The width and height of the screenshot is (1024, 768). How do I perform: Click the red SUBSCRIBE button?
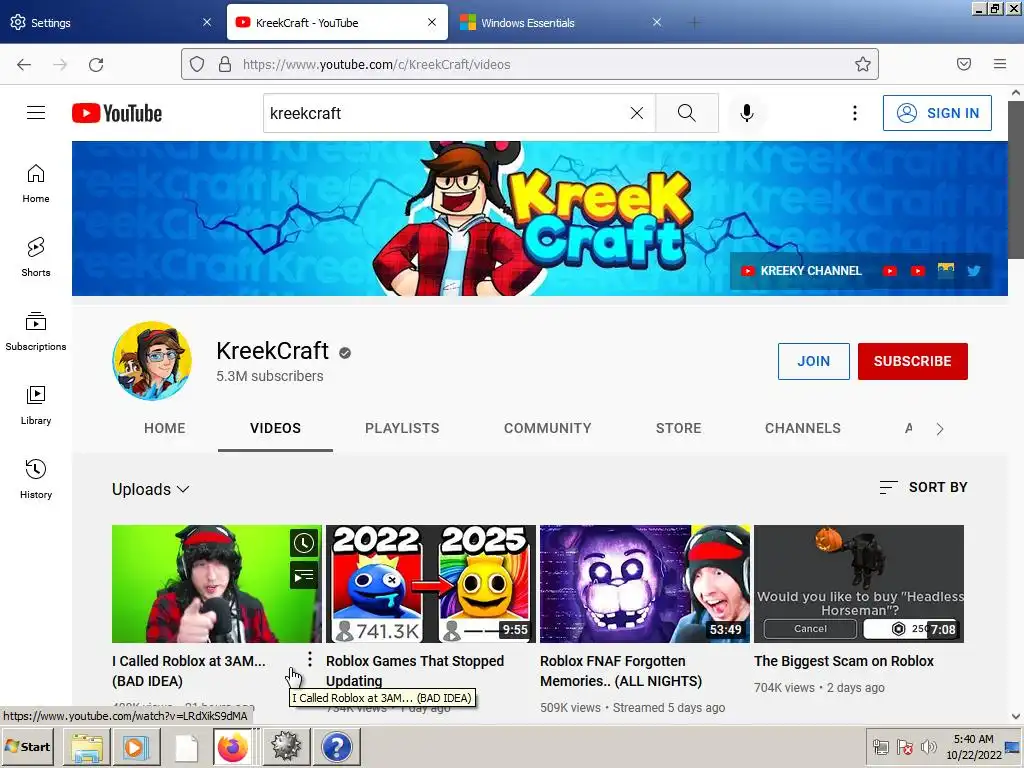pyautogui.click(x=912, y=361)
